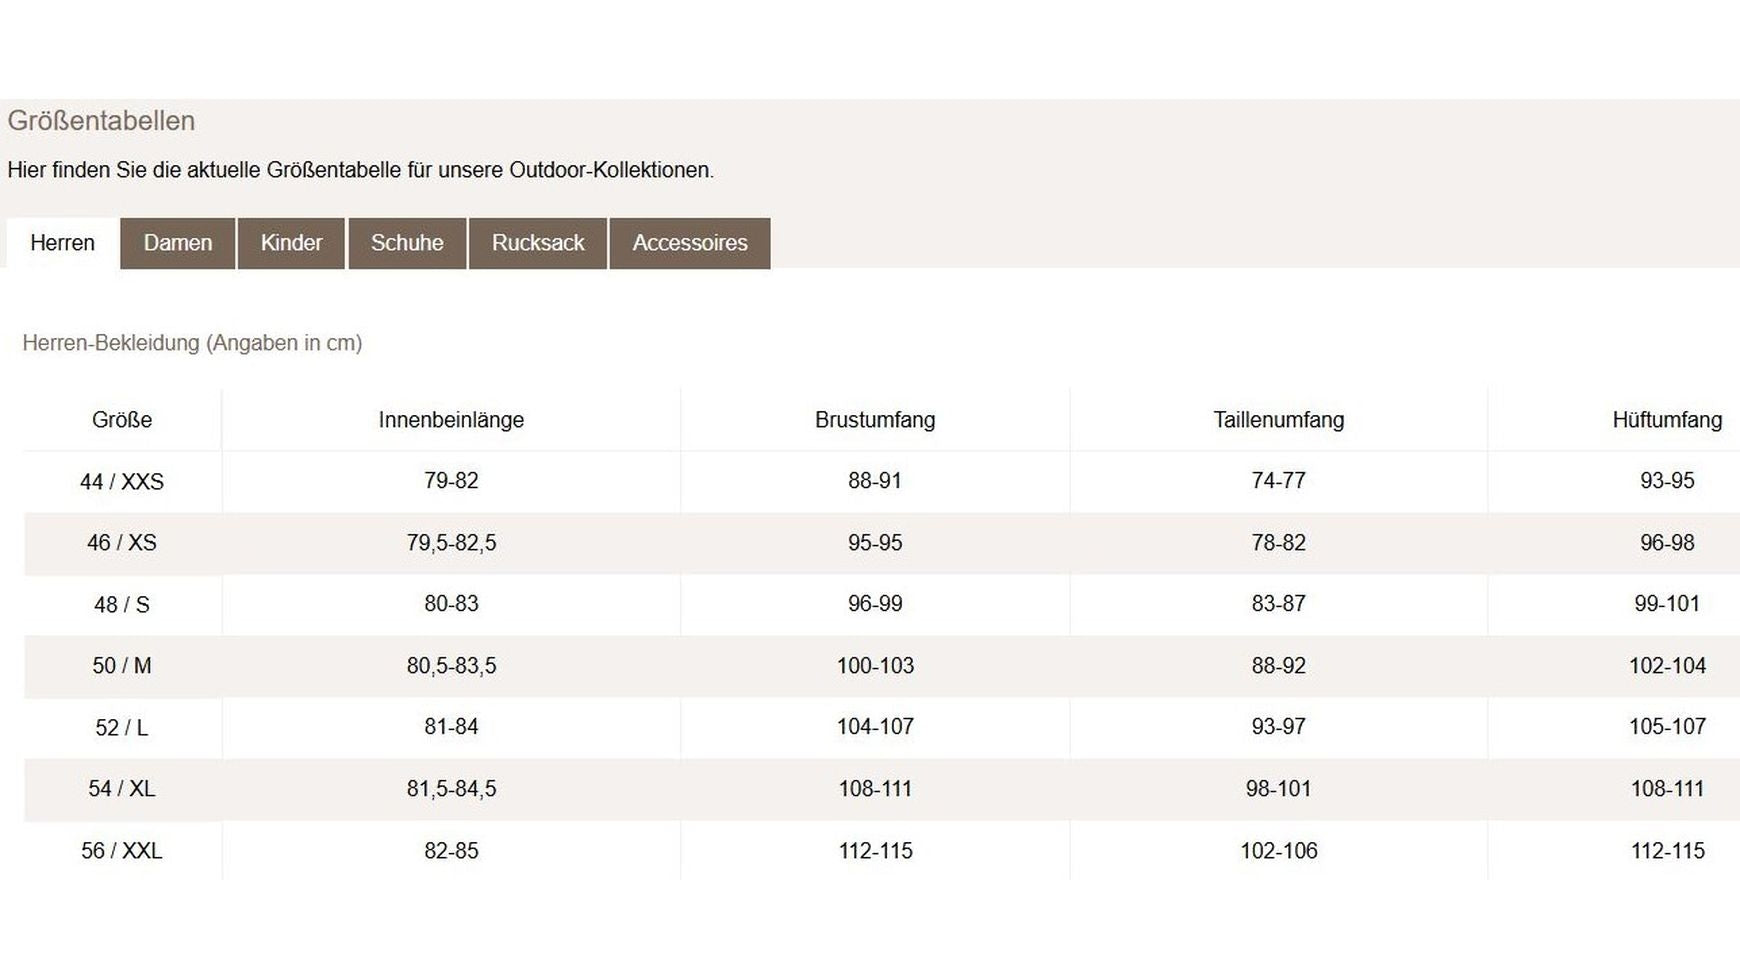Click the Taillenumfang column header
The height and width of the screenshot is (979, 1740).
[1278, 420]
